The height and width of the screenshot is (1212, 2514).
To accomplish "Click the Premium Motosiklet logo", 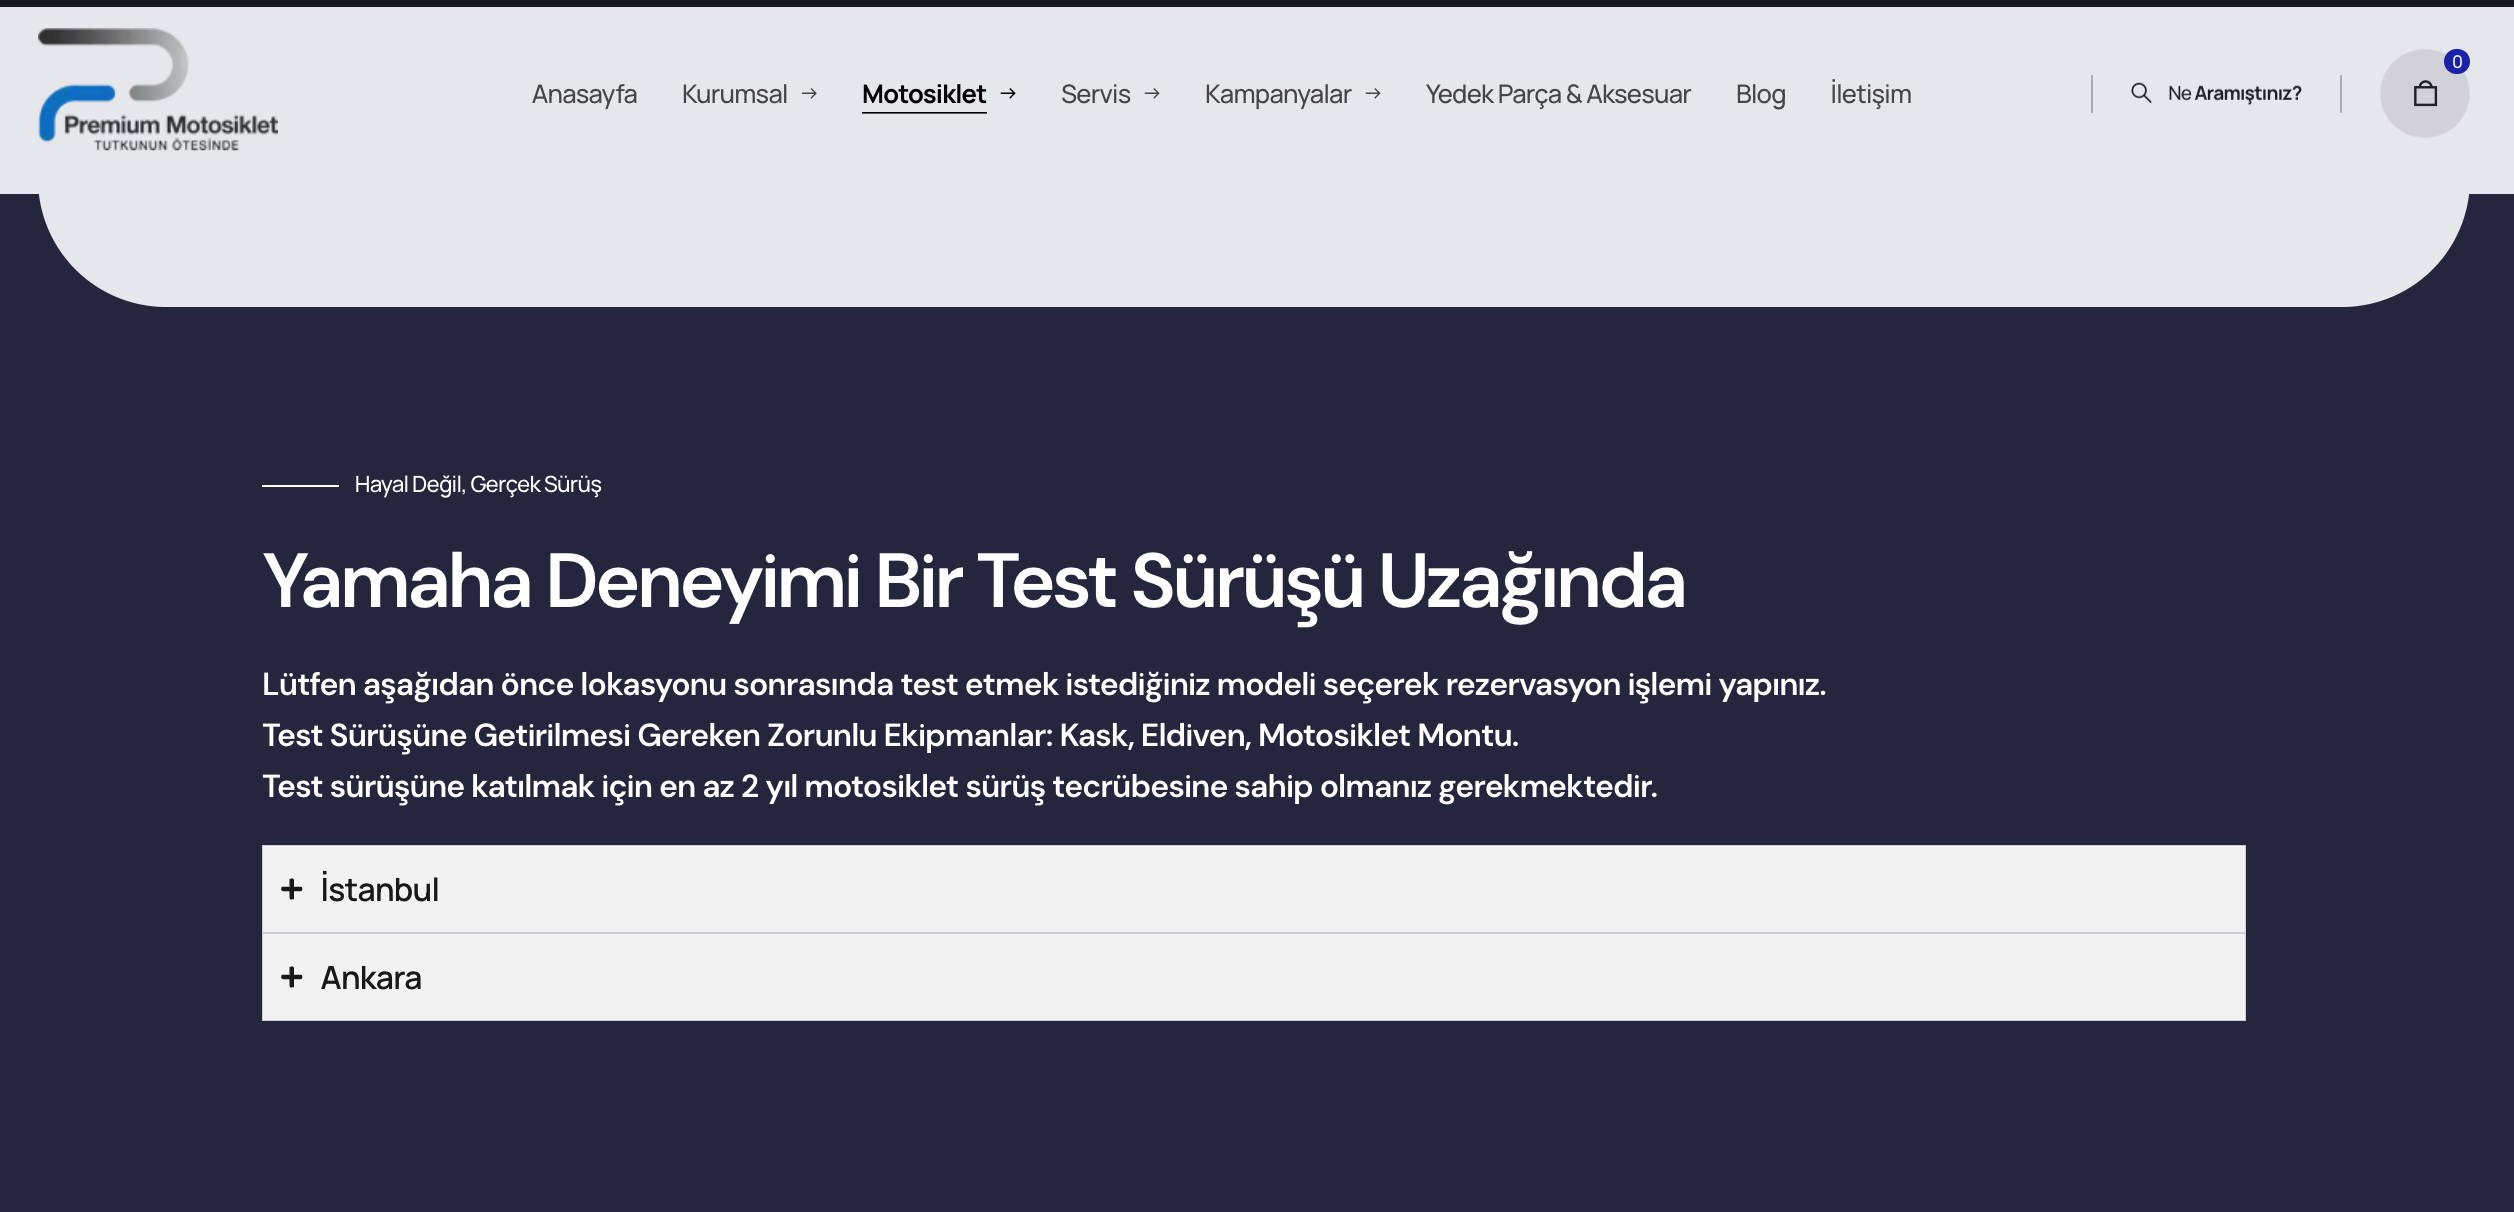I will (158, 91).
